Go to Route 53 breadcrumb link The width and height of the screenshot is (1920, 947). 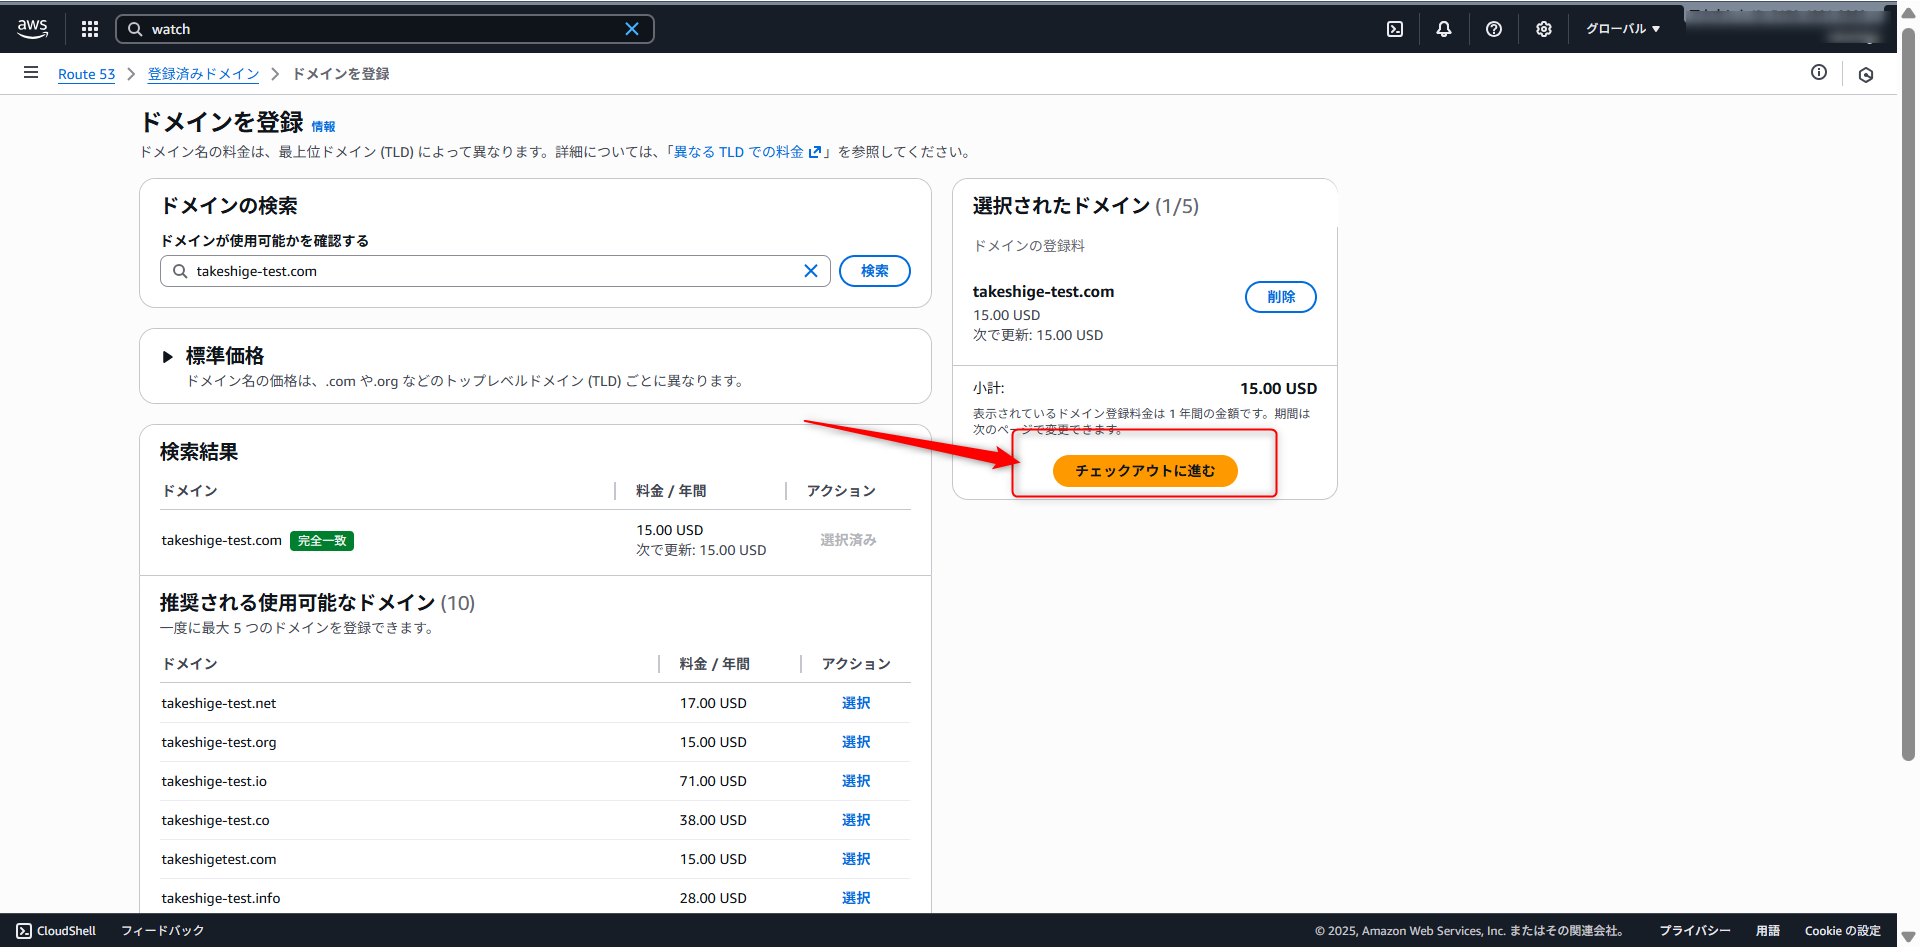pos(86,74)
